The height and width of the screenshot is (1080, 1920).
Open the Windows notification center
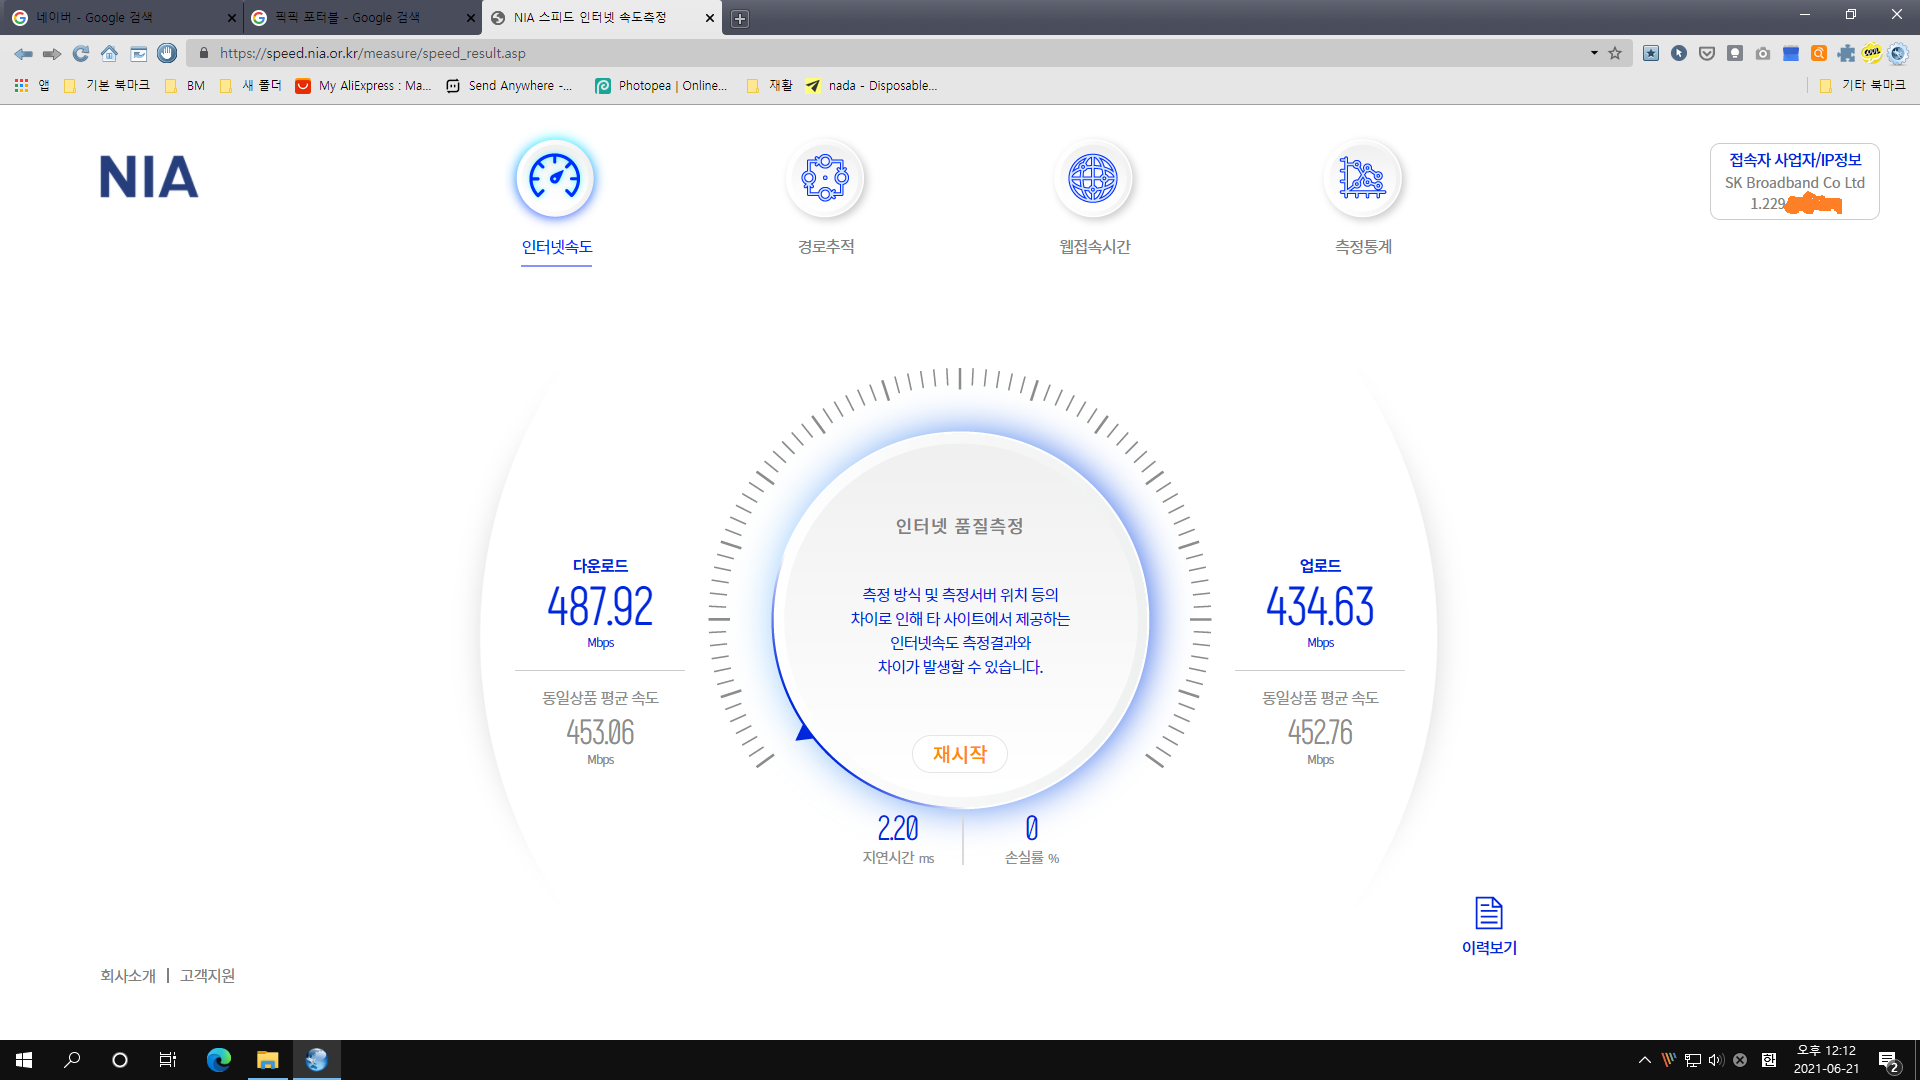(1889, 1061)
